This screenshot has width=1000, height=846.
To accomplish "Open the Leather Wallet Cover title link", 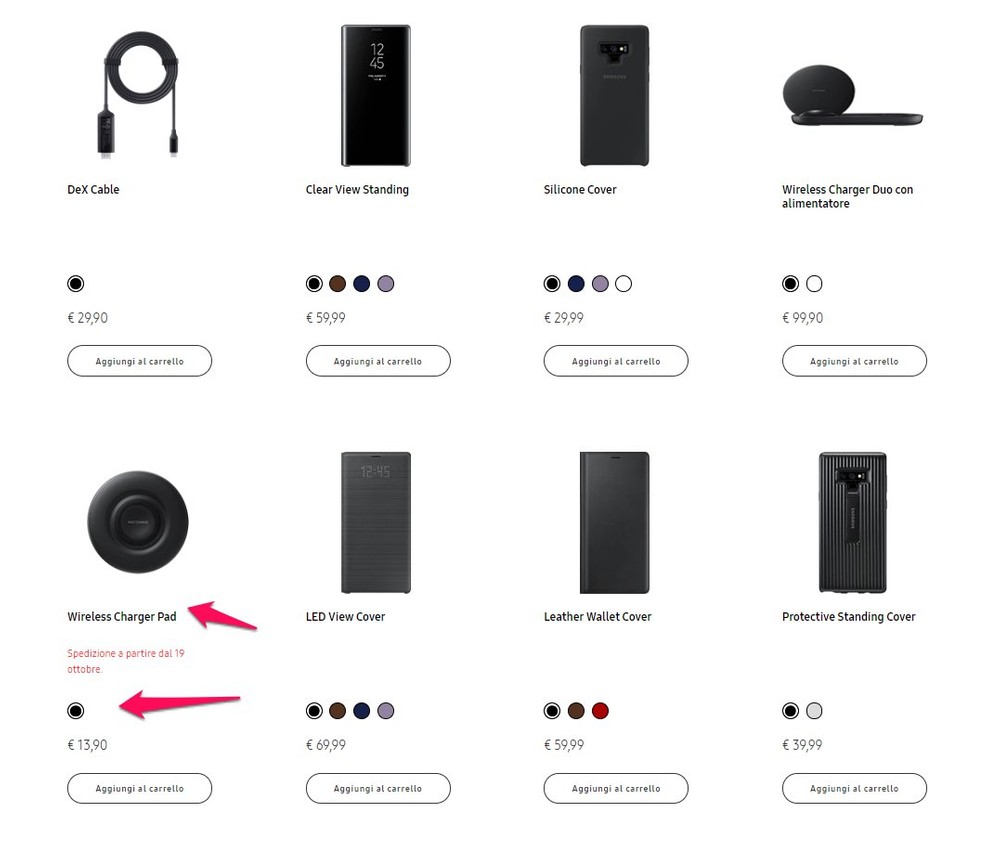I will (x=598, y=616).
